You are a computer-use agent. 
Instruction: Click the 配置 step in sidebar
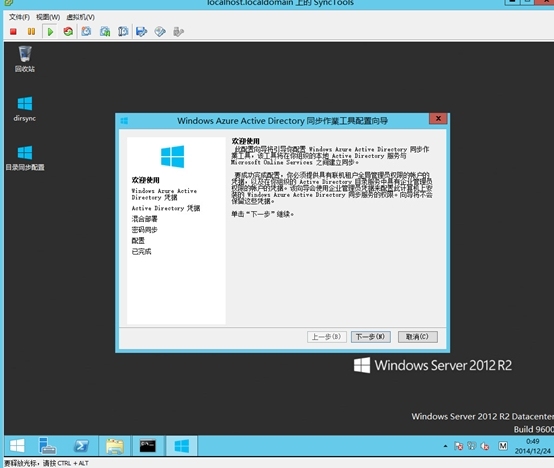138,241
